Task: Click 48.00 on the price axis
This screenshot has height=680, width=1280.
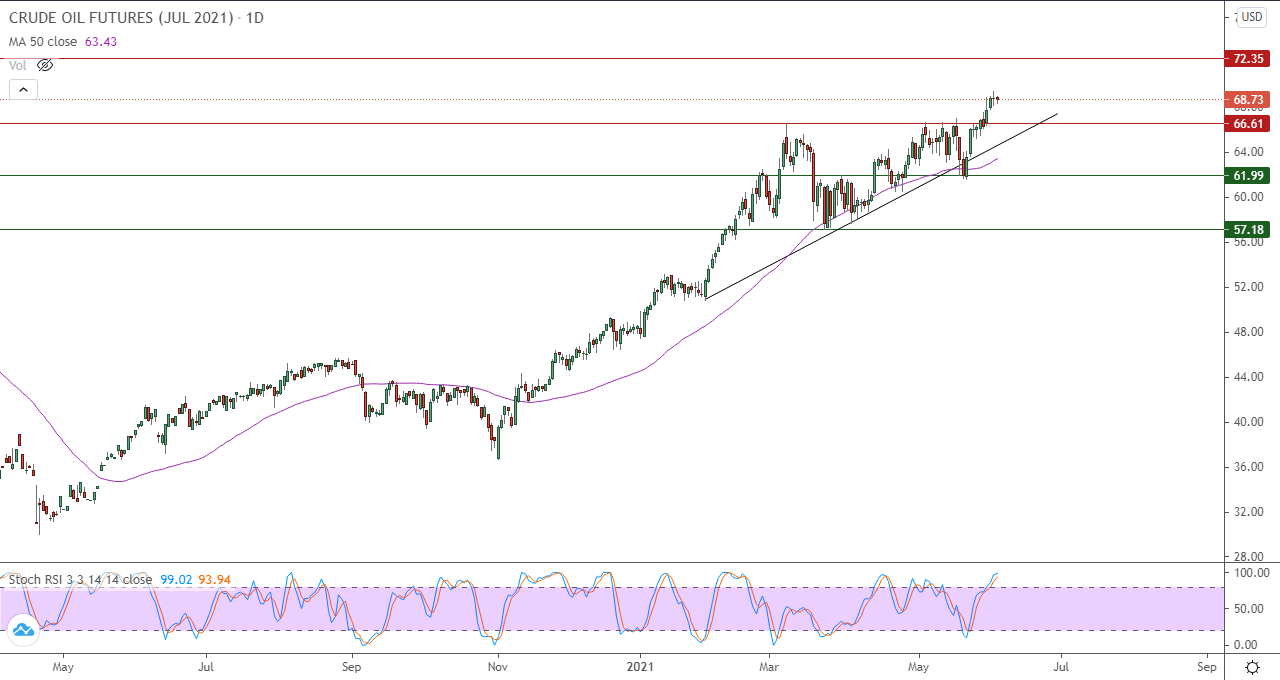Action: click(x=1248, y=332)
